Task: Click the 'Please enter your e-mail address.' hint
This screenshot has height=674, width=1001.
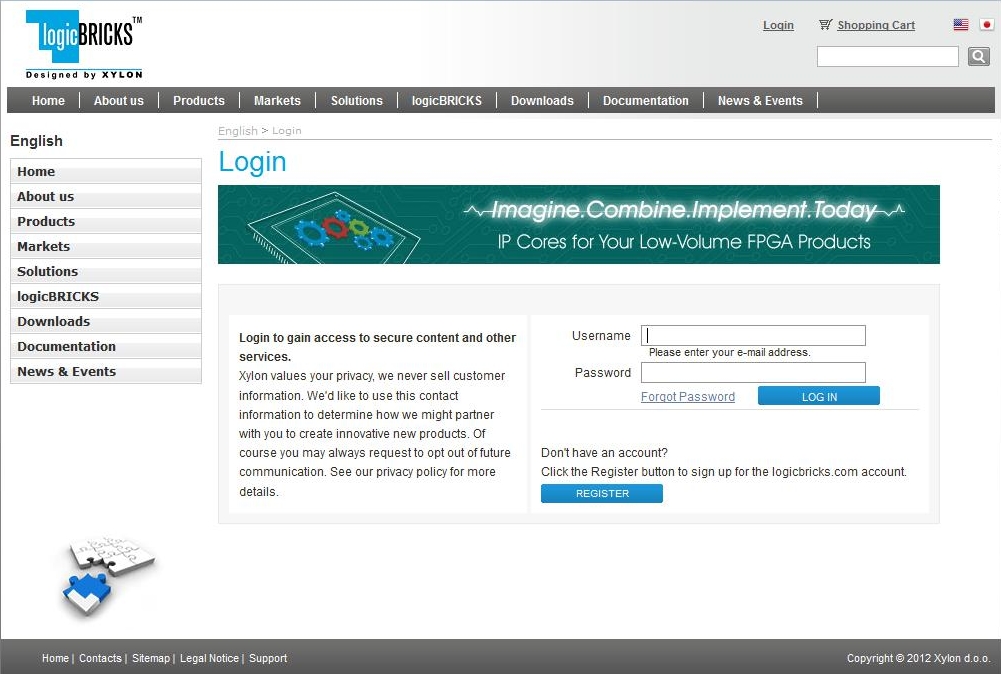Action: 730,352
